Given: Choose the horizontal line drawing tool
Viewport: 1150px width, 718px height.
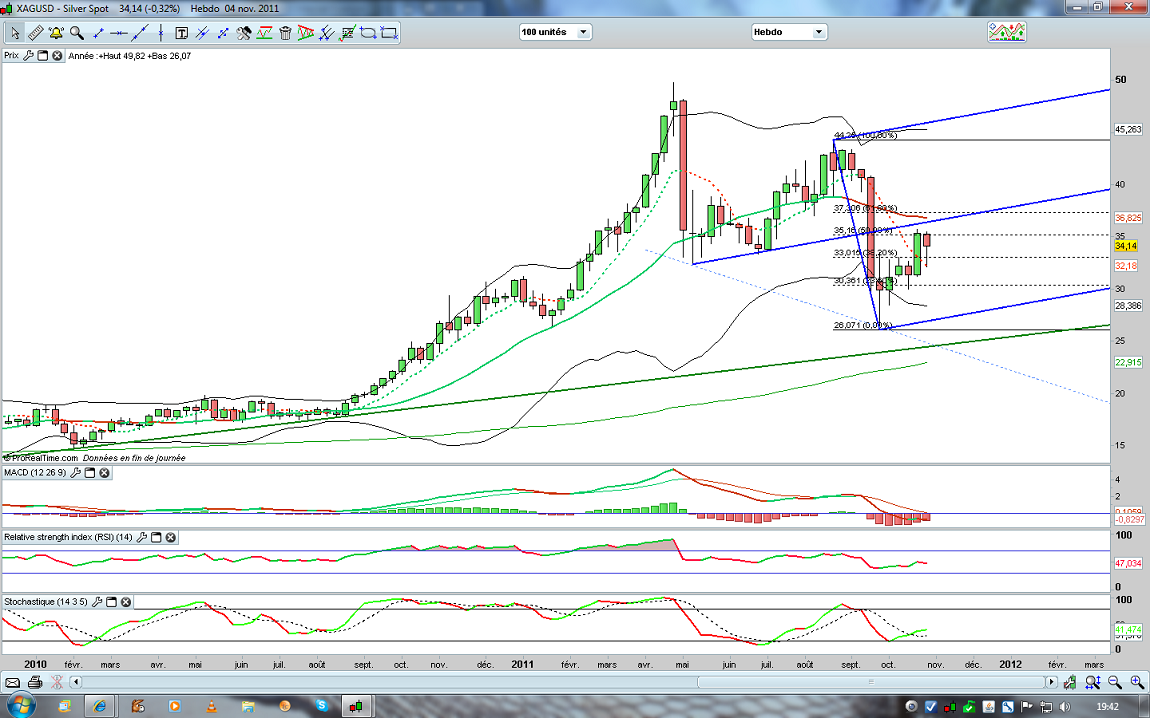Looking at the screenshot, I should tap(119, 33).
